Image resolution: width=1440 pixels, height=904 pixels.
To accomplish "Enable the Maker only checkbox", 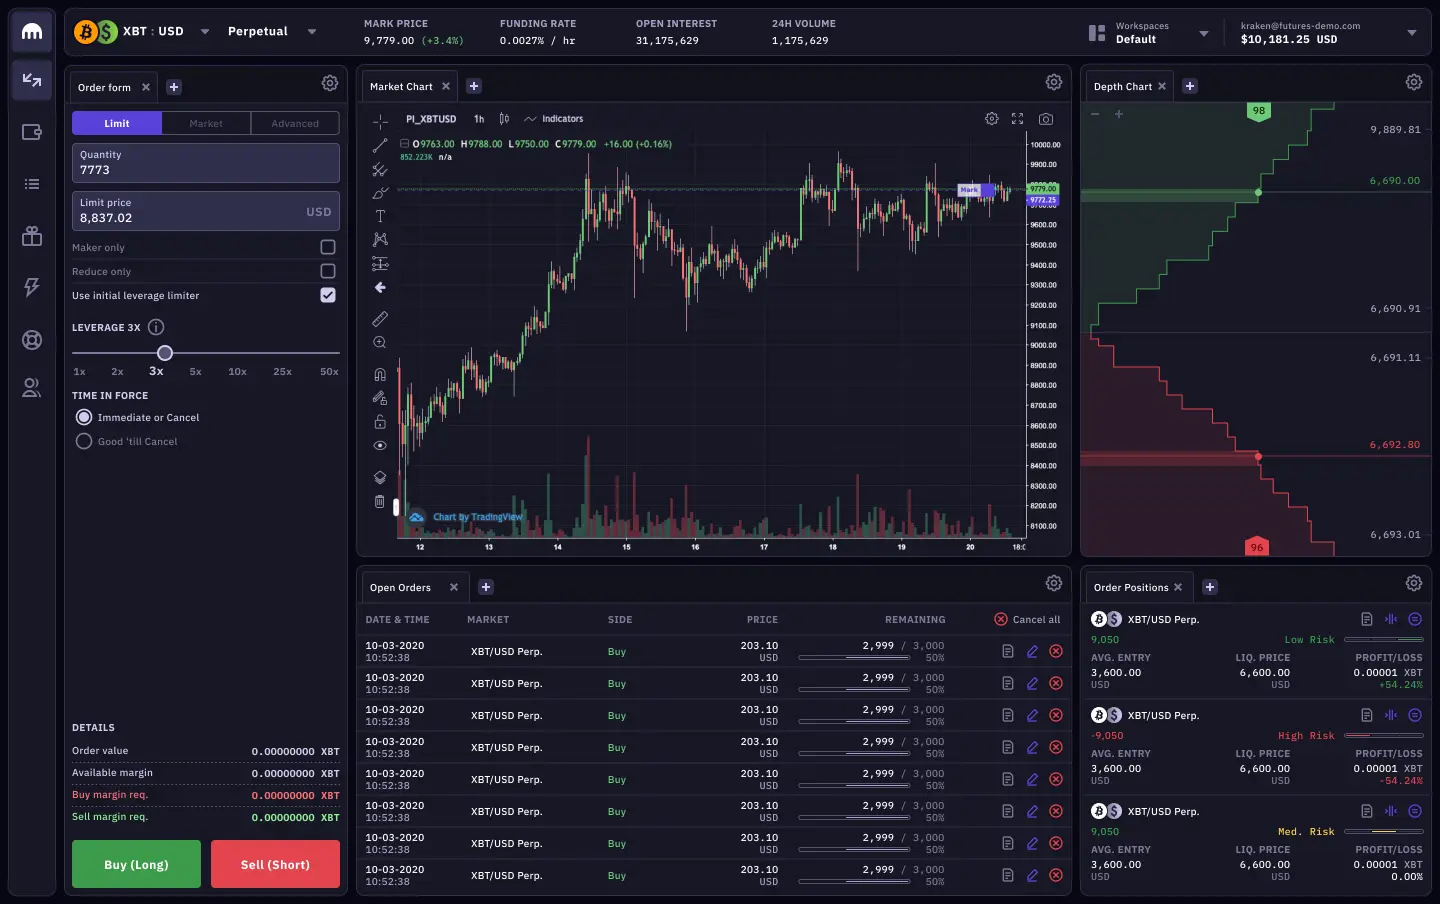I will [328, 247].
